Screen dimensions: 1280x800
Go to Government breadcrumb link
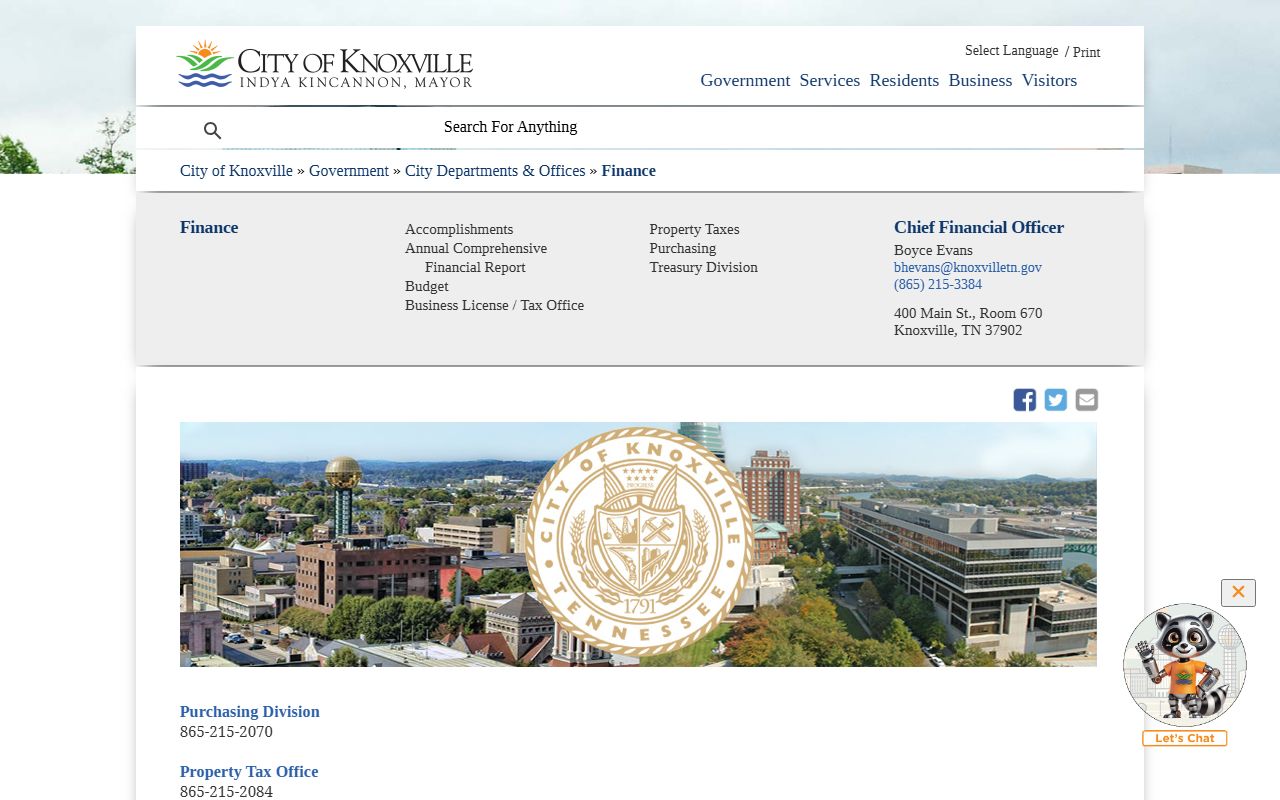click(x=349, y=171)
